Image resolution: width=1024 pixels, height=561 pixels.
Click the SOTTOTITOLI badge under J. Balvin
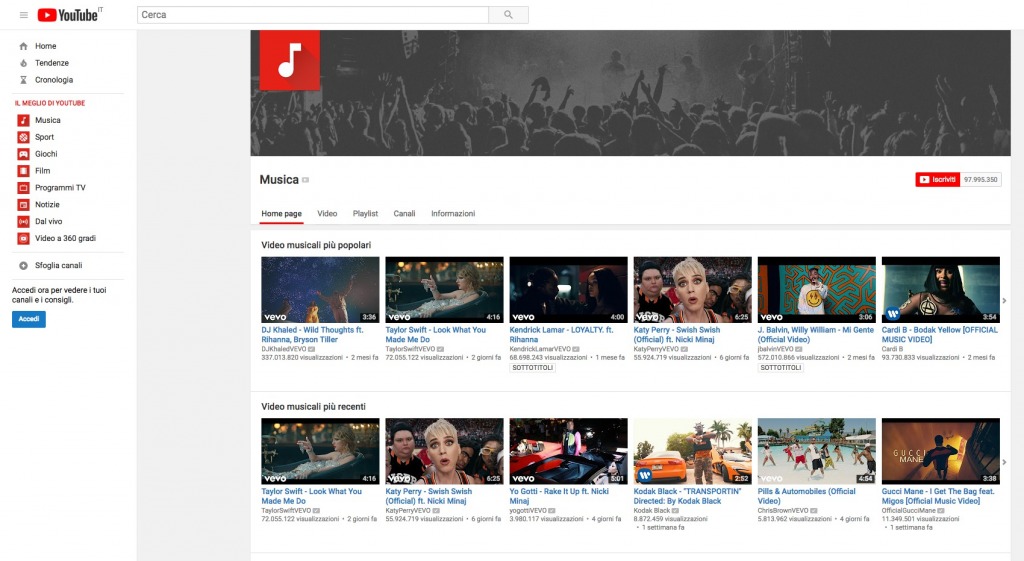click(780, 368)
